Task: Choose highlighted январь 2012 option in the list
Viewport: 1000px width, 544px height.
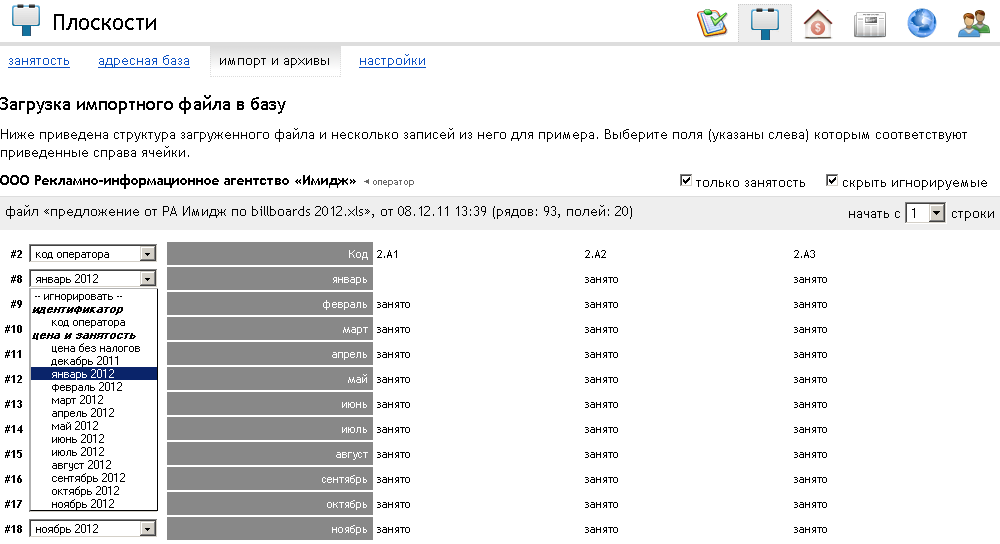Action: click(94, 374)
